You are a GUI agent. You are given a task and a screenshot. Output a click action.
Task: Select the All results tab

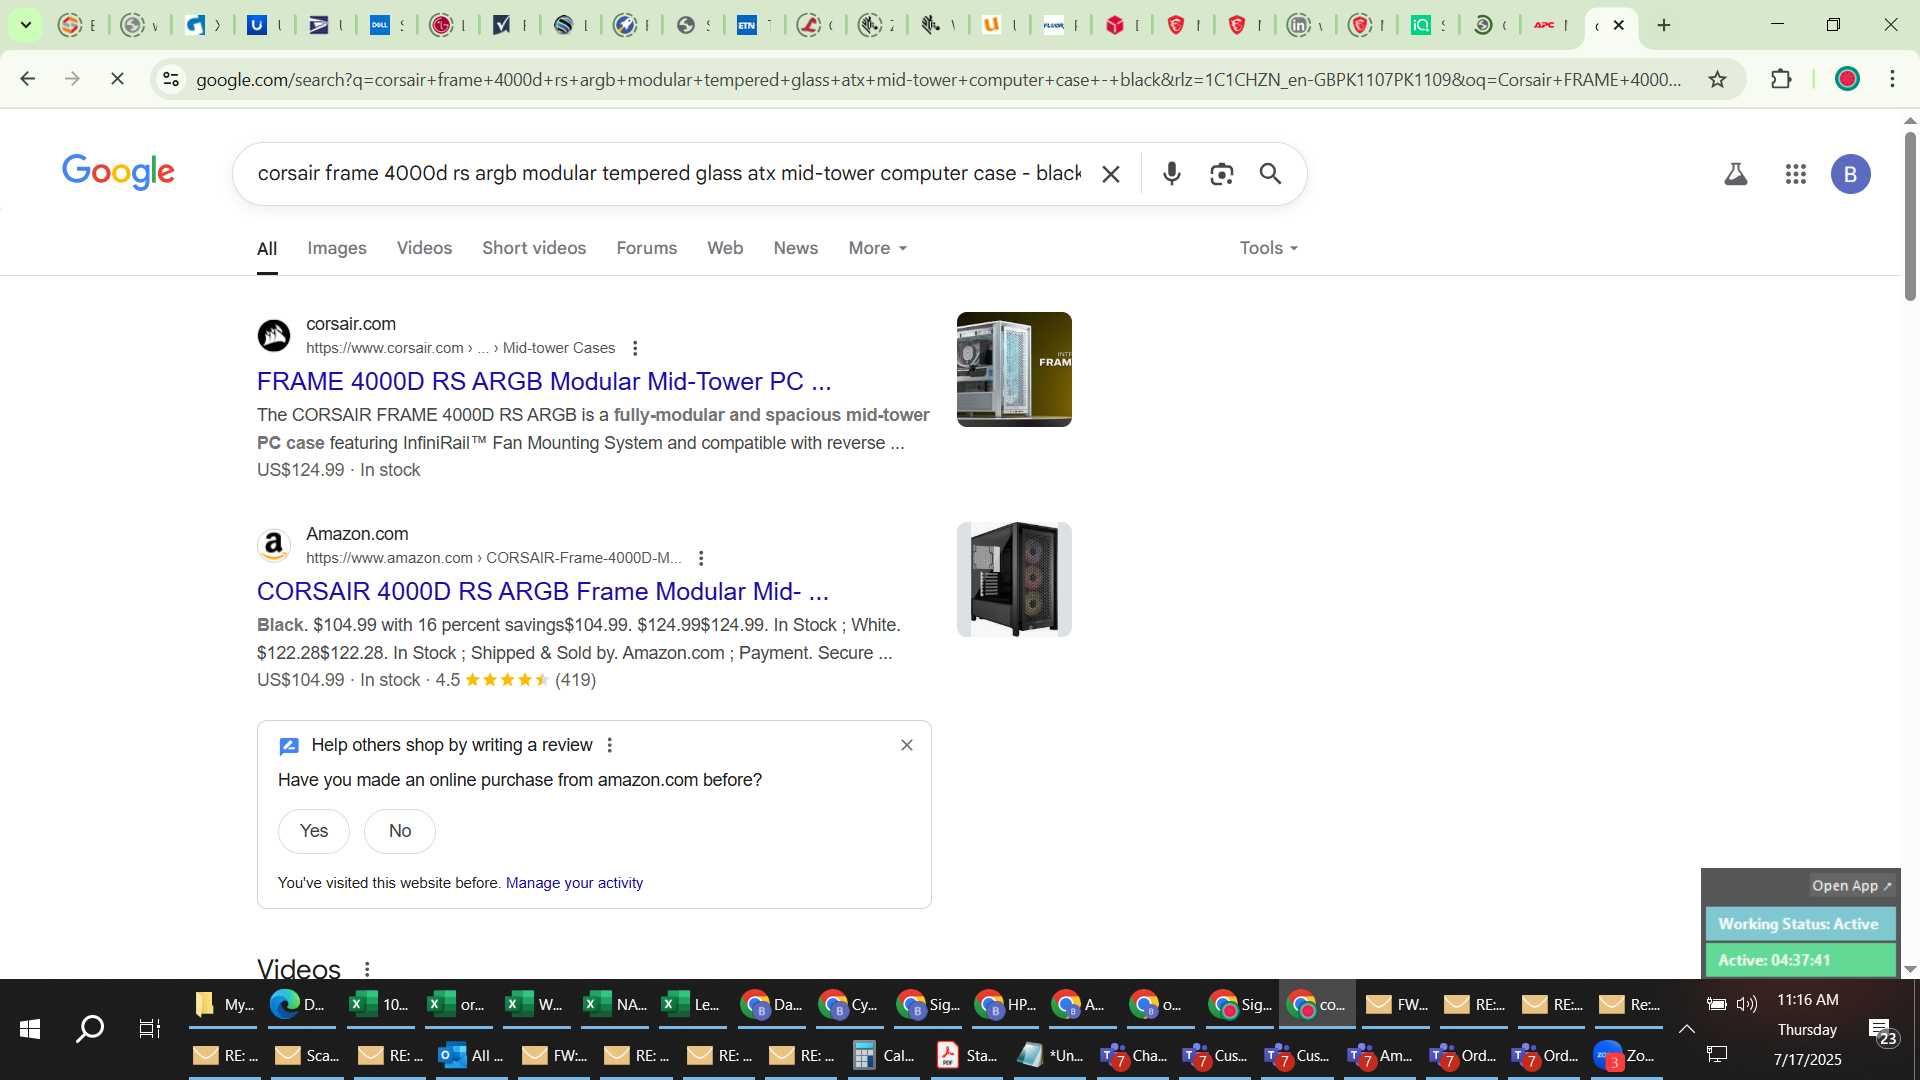tap(267, 248)
